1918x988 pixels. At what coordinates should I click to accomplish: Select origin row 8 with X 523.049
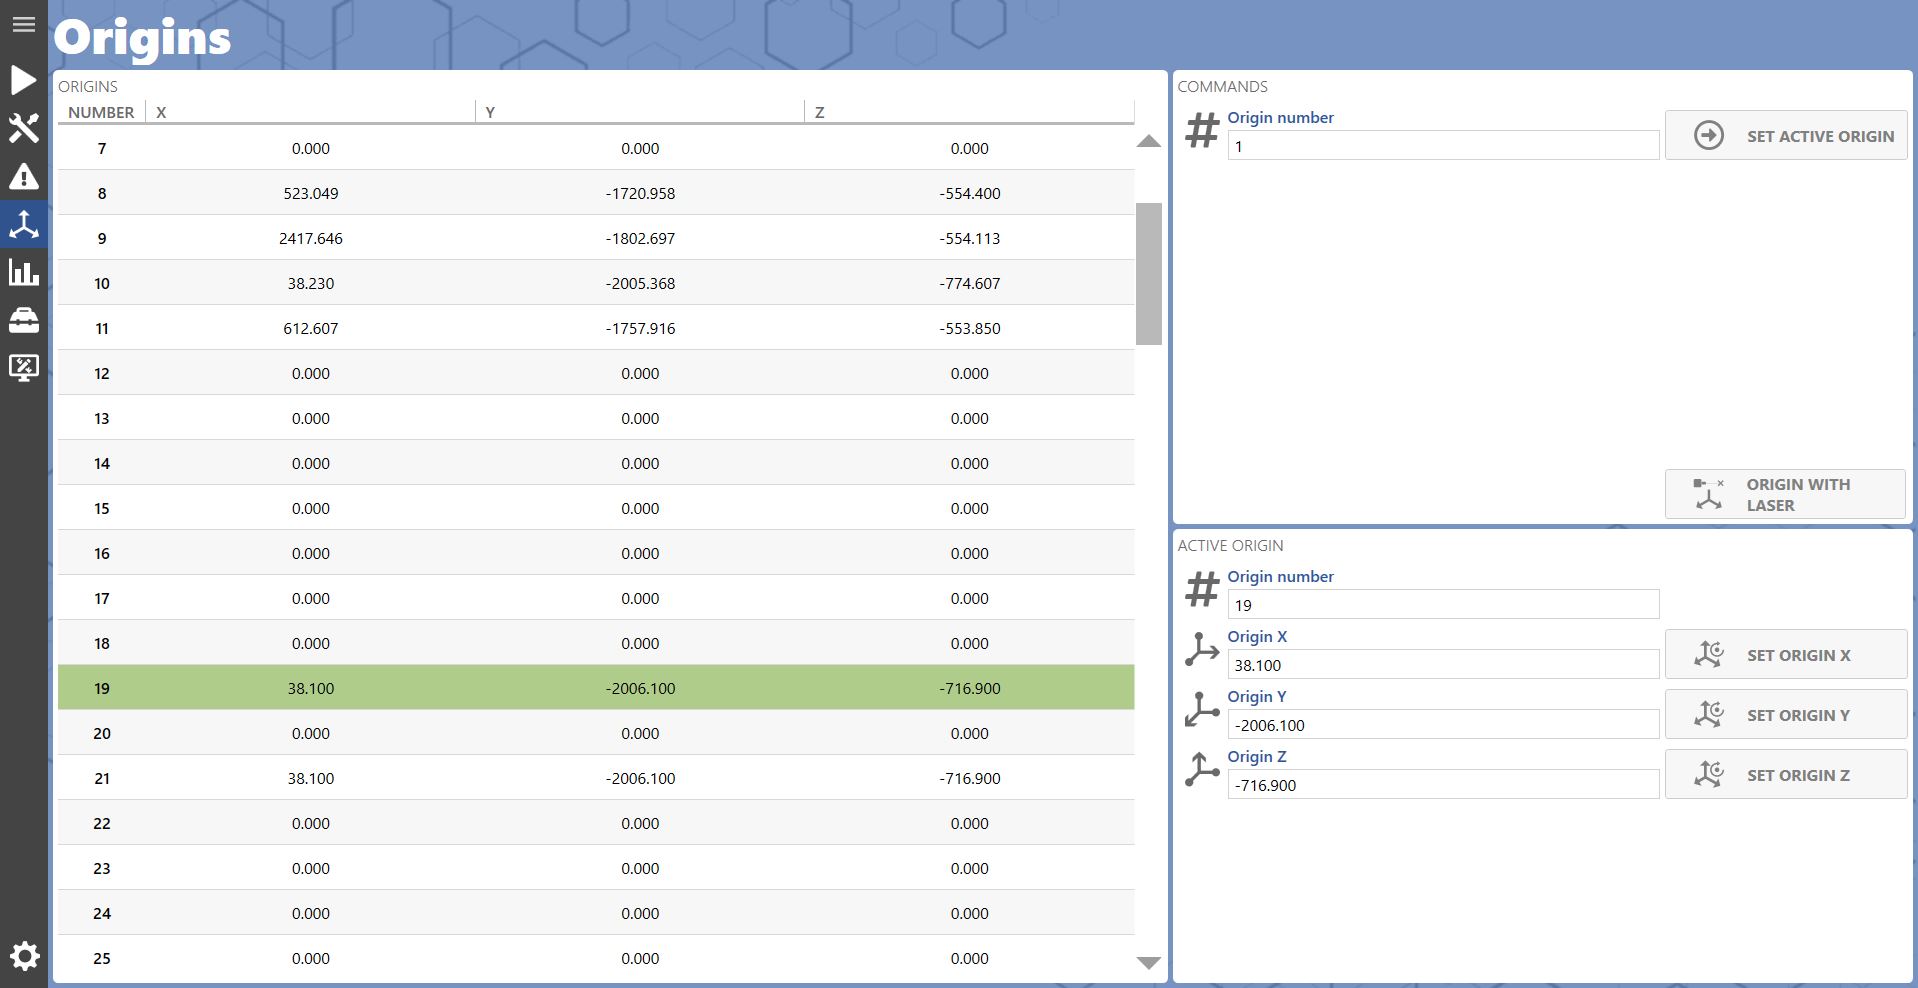(x=596, y=193)
